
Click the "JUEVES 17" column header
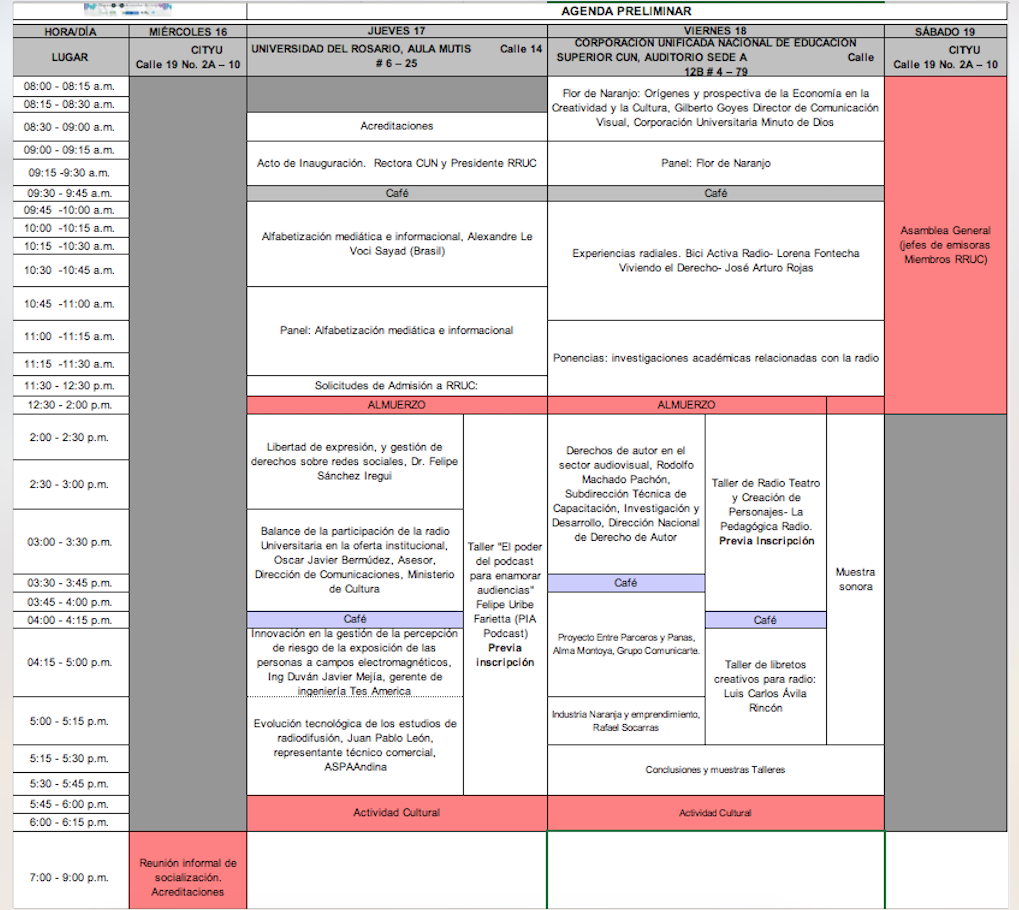397,31
